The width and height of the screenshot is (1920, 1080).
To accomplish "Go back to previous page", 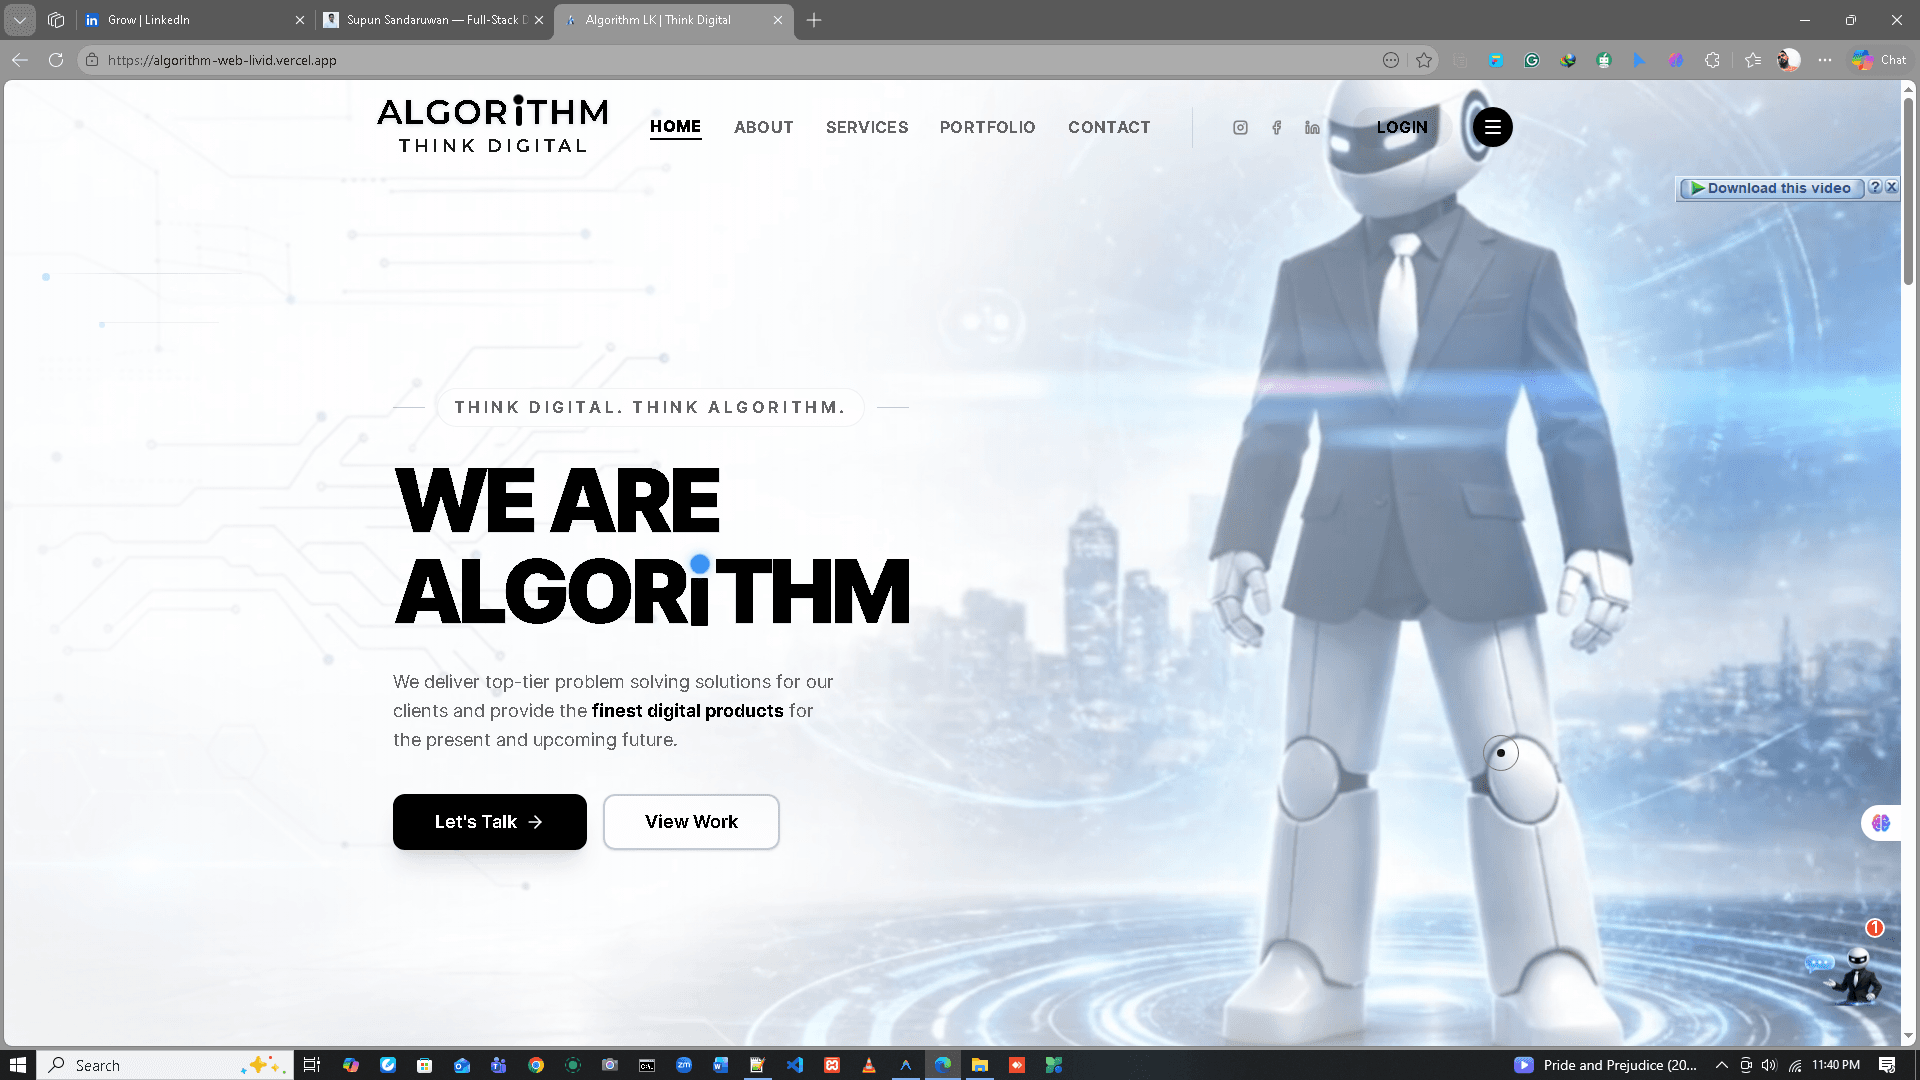I will point(20,60).
